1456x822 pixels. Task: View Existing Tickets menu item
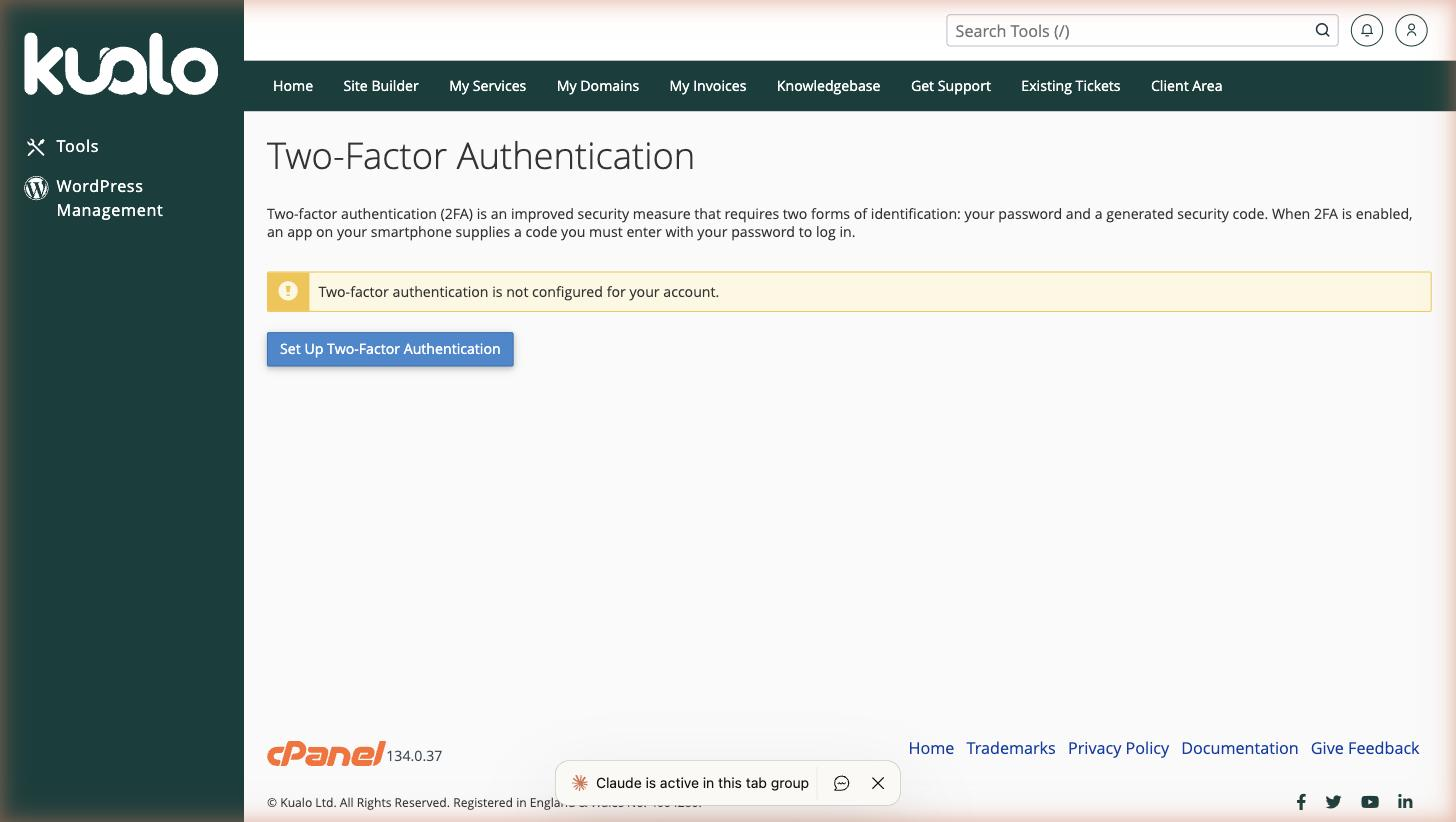point(1070,86)
